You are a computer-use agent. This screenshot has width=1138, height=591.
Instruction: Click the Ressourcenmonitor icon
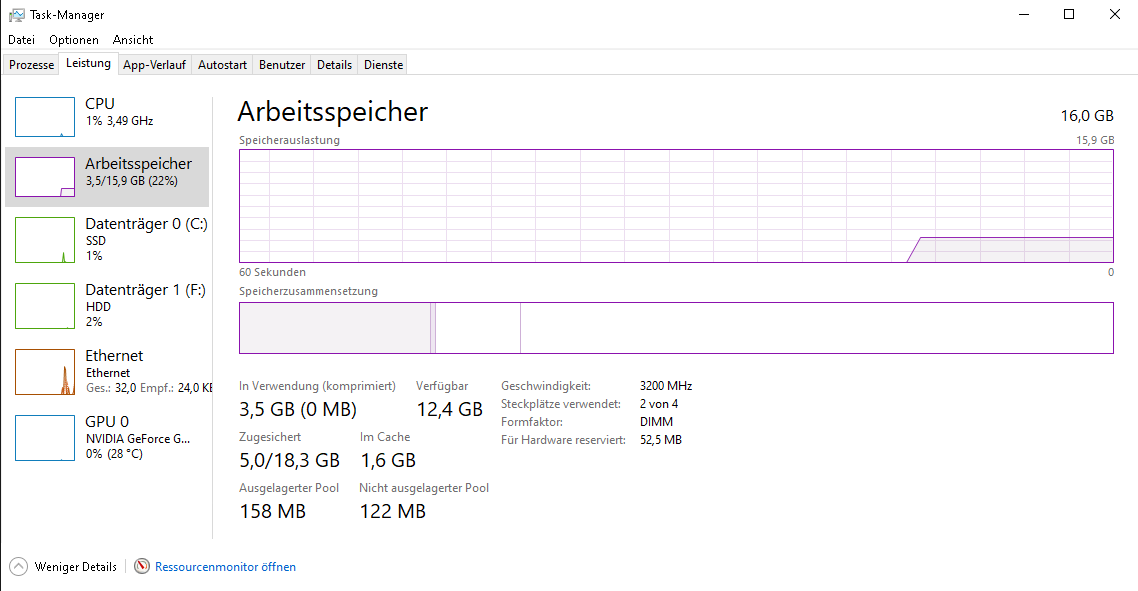142,567
